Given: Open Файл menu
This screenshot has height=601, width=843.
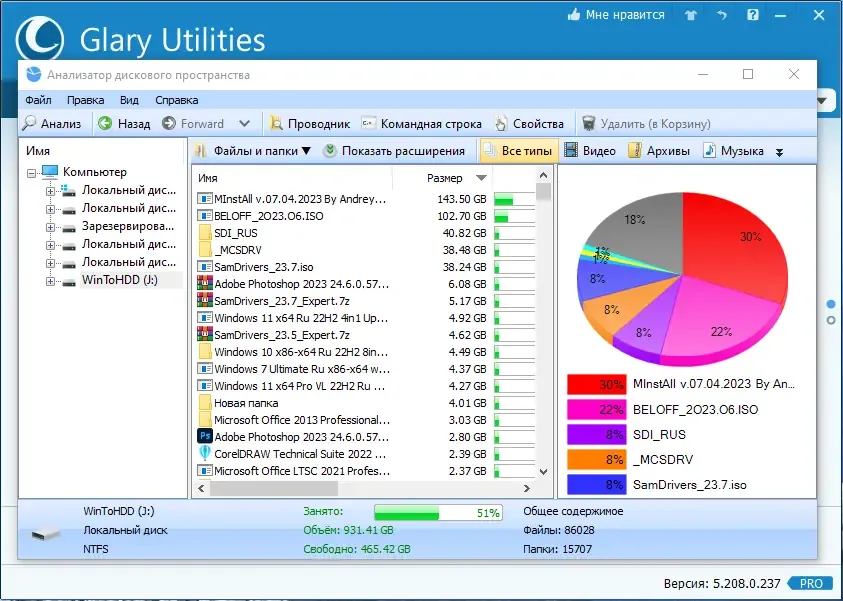Looking at the screenshot, I should (38, 100).
